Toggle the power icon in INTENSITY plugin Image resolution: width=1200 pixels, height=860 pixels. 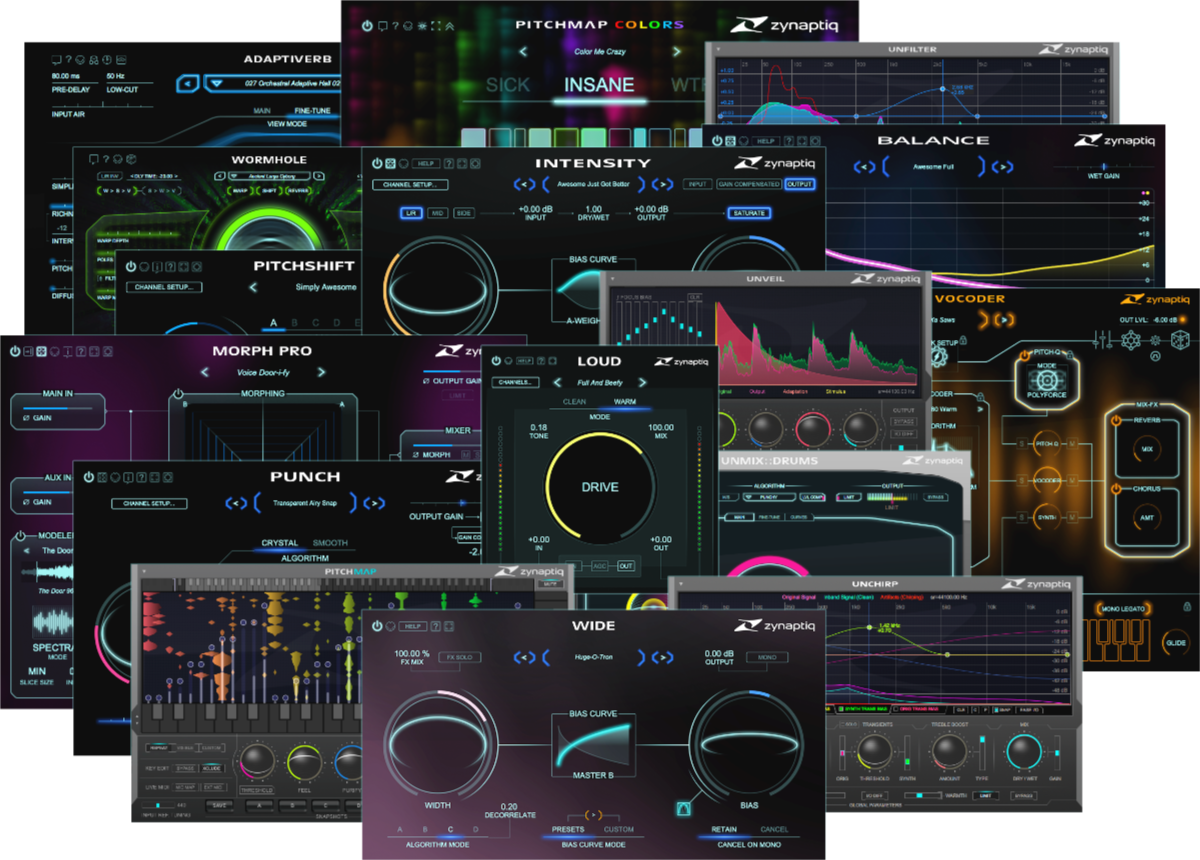377,163
